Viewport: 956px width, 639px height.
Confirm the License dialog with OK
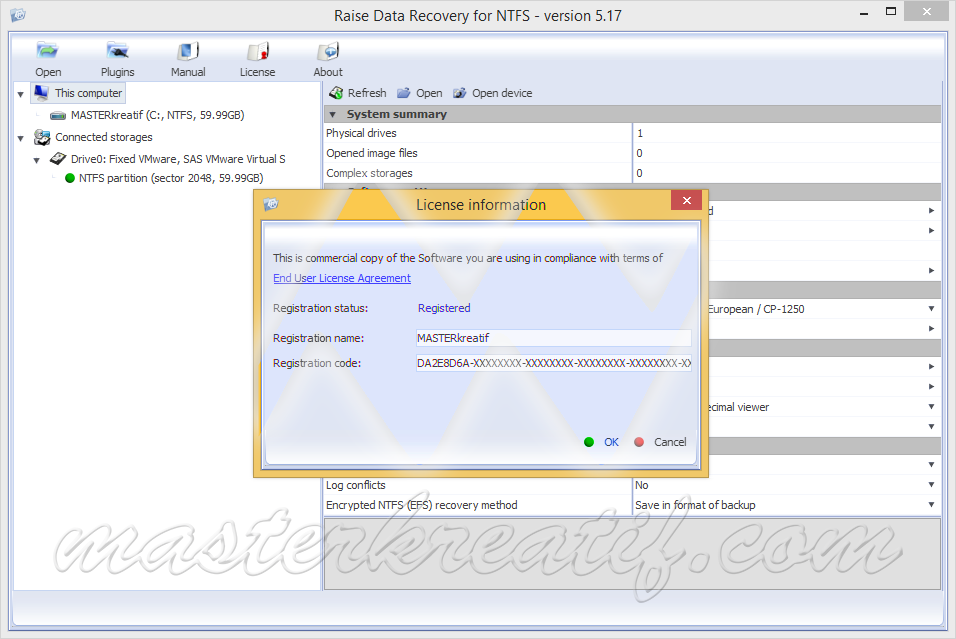tap(611, 442)
